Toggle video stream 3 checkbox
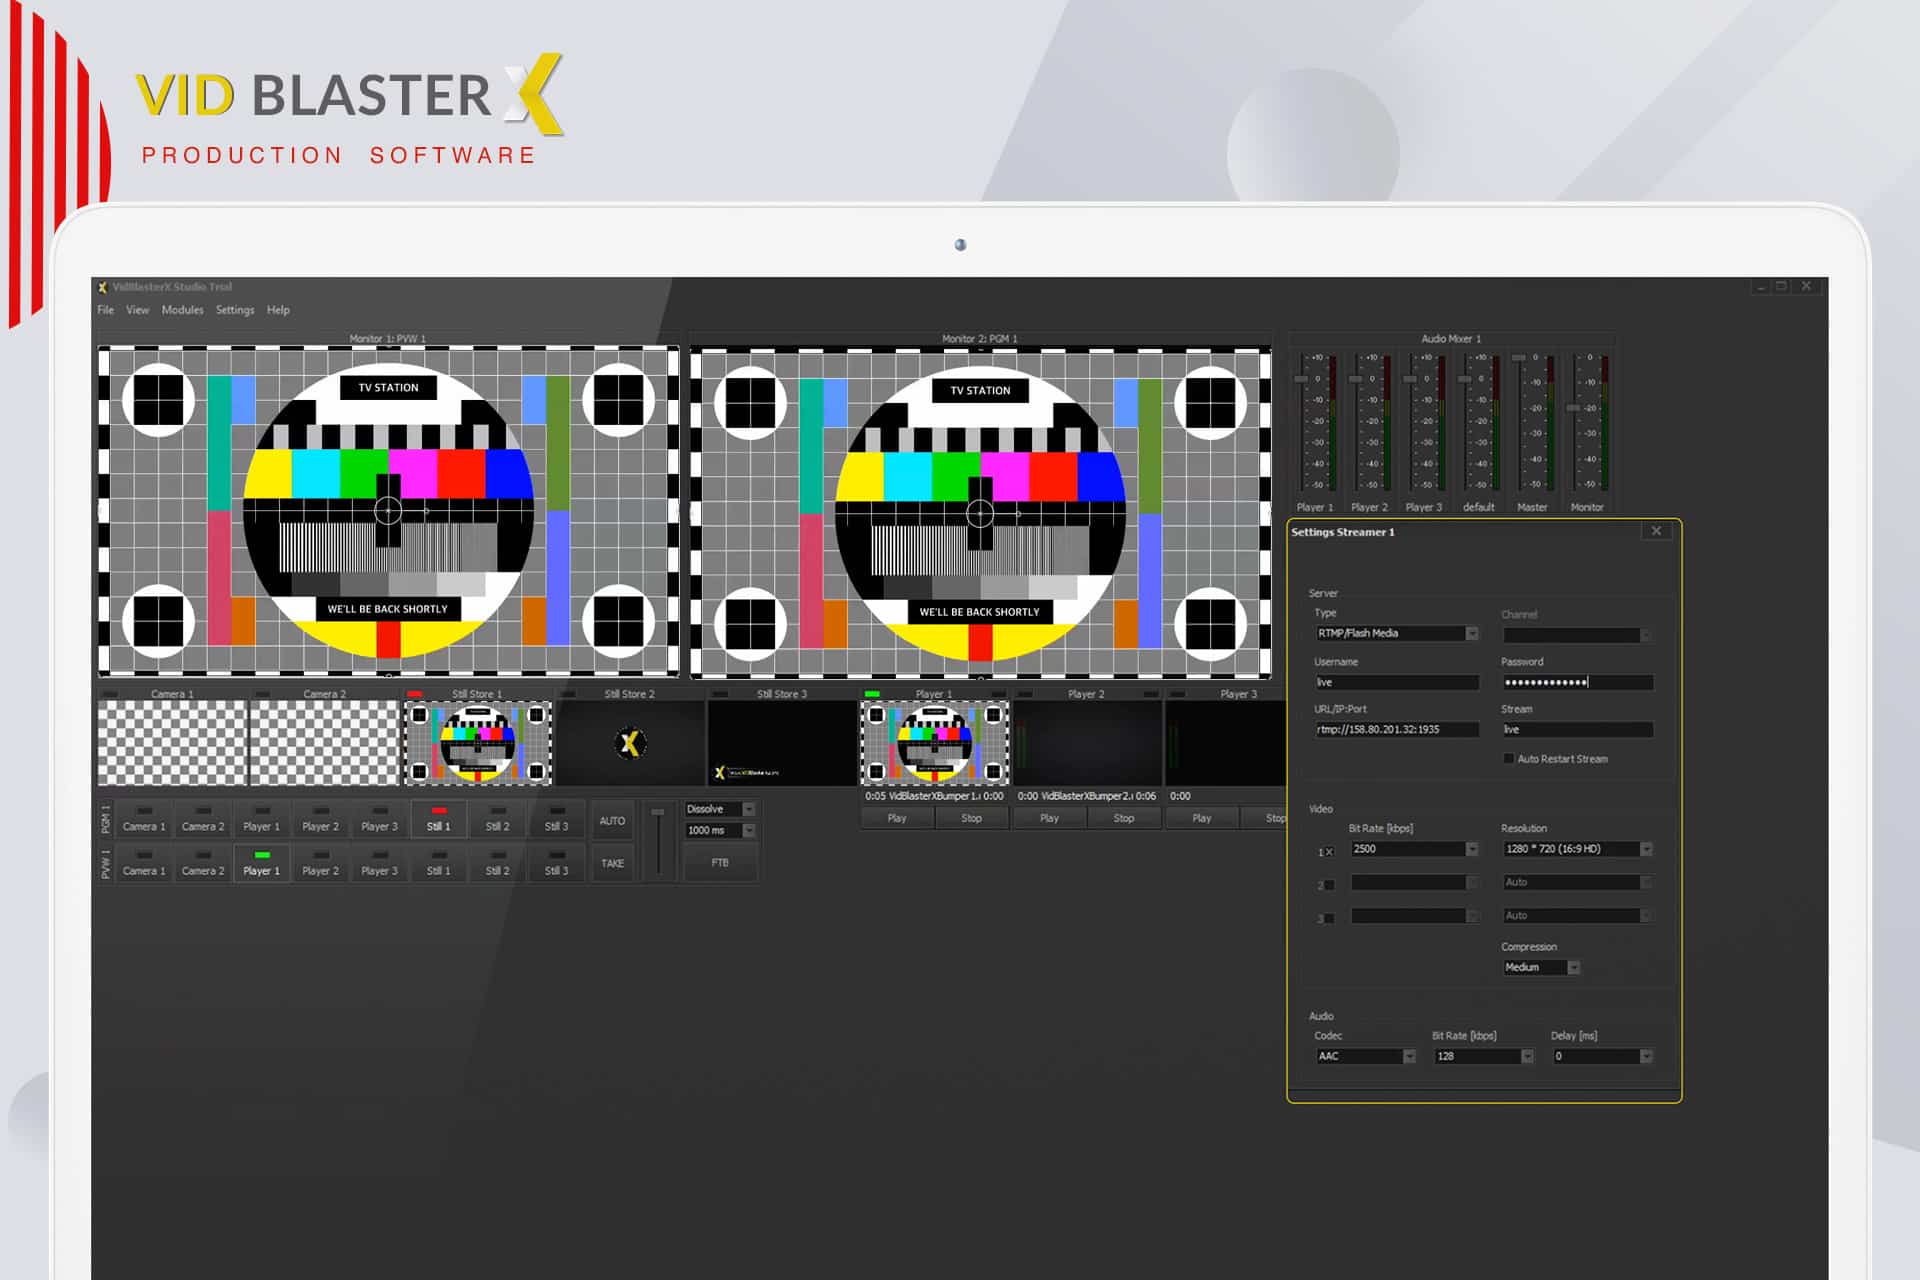 point(1329,918)
